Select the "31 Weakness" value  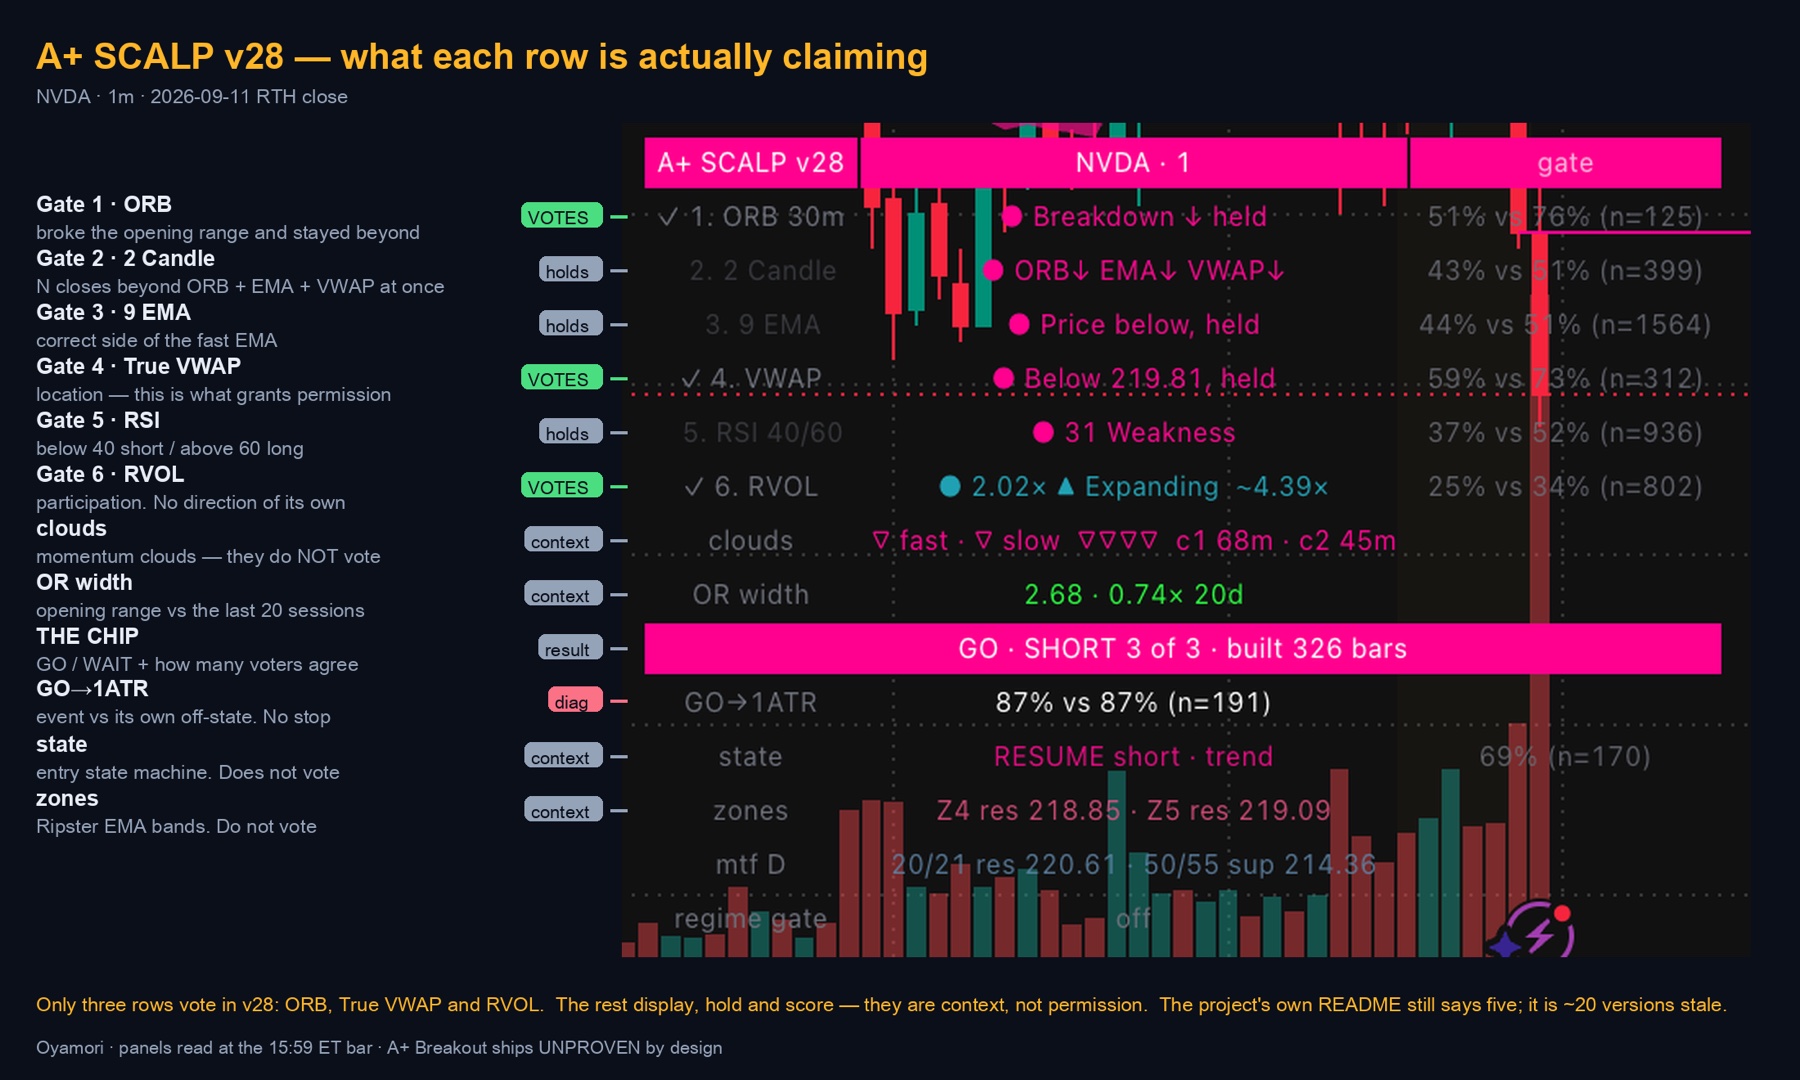[x=1150, y=432]
